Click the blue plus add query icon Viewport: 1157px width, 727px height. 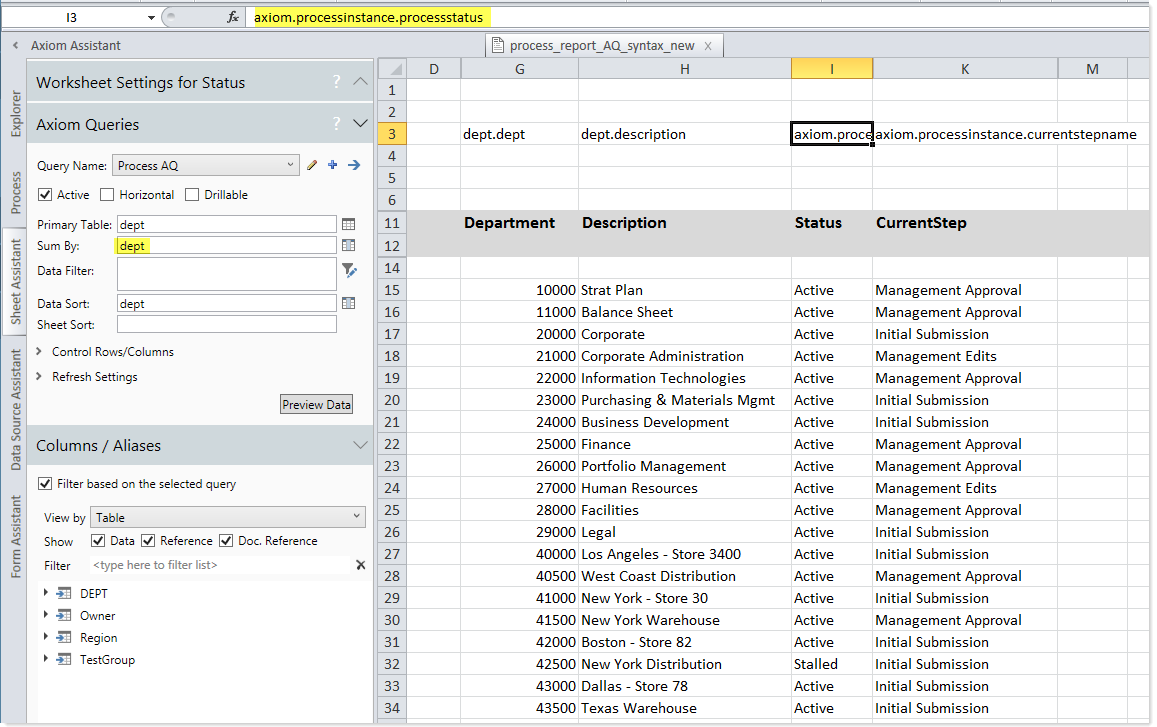[x=332, y=165]
